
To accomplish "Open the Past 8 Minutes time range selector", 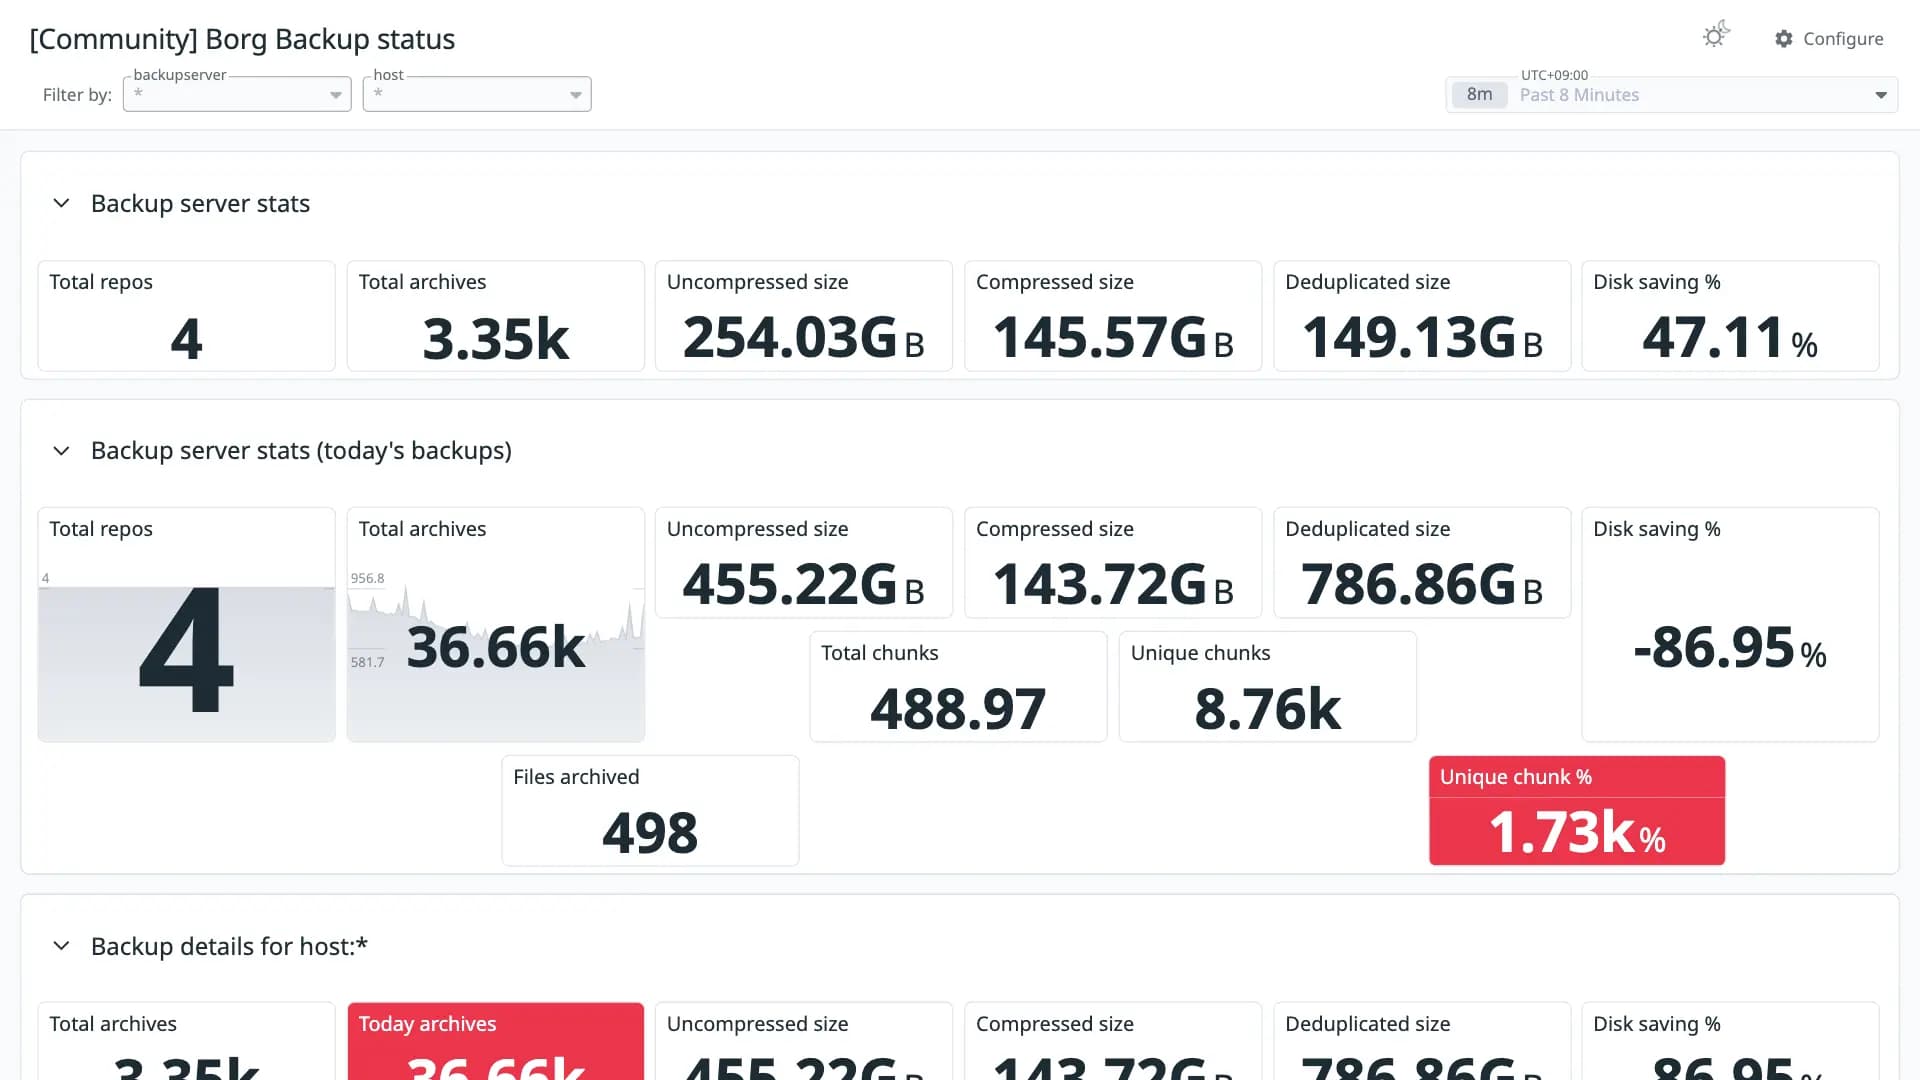I will pos(1672,95).
